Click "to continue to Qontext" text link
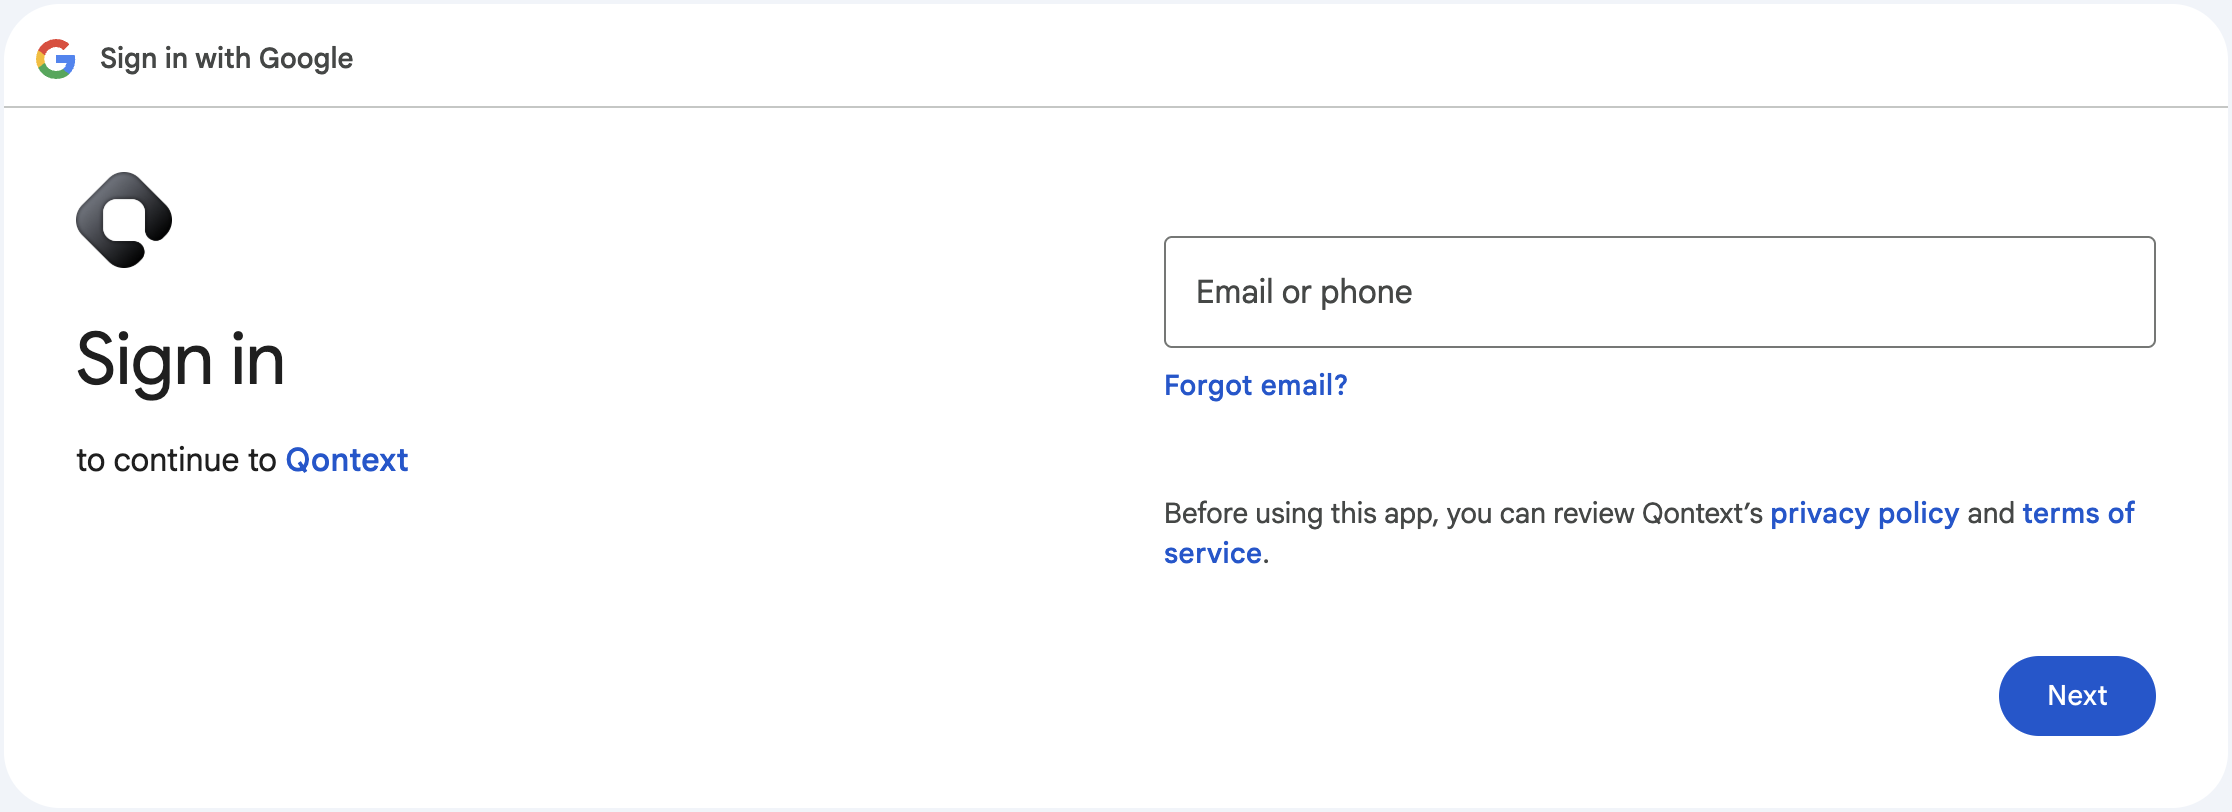2232x812 pixels. click(240, 460)
